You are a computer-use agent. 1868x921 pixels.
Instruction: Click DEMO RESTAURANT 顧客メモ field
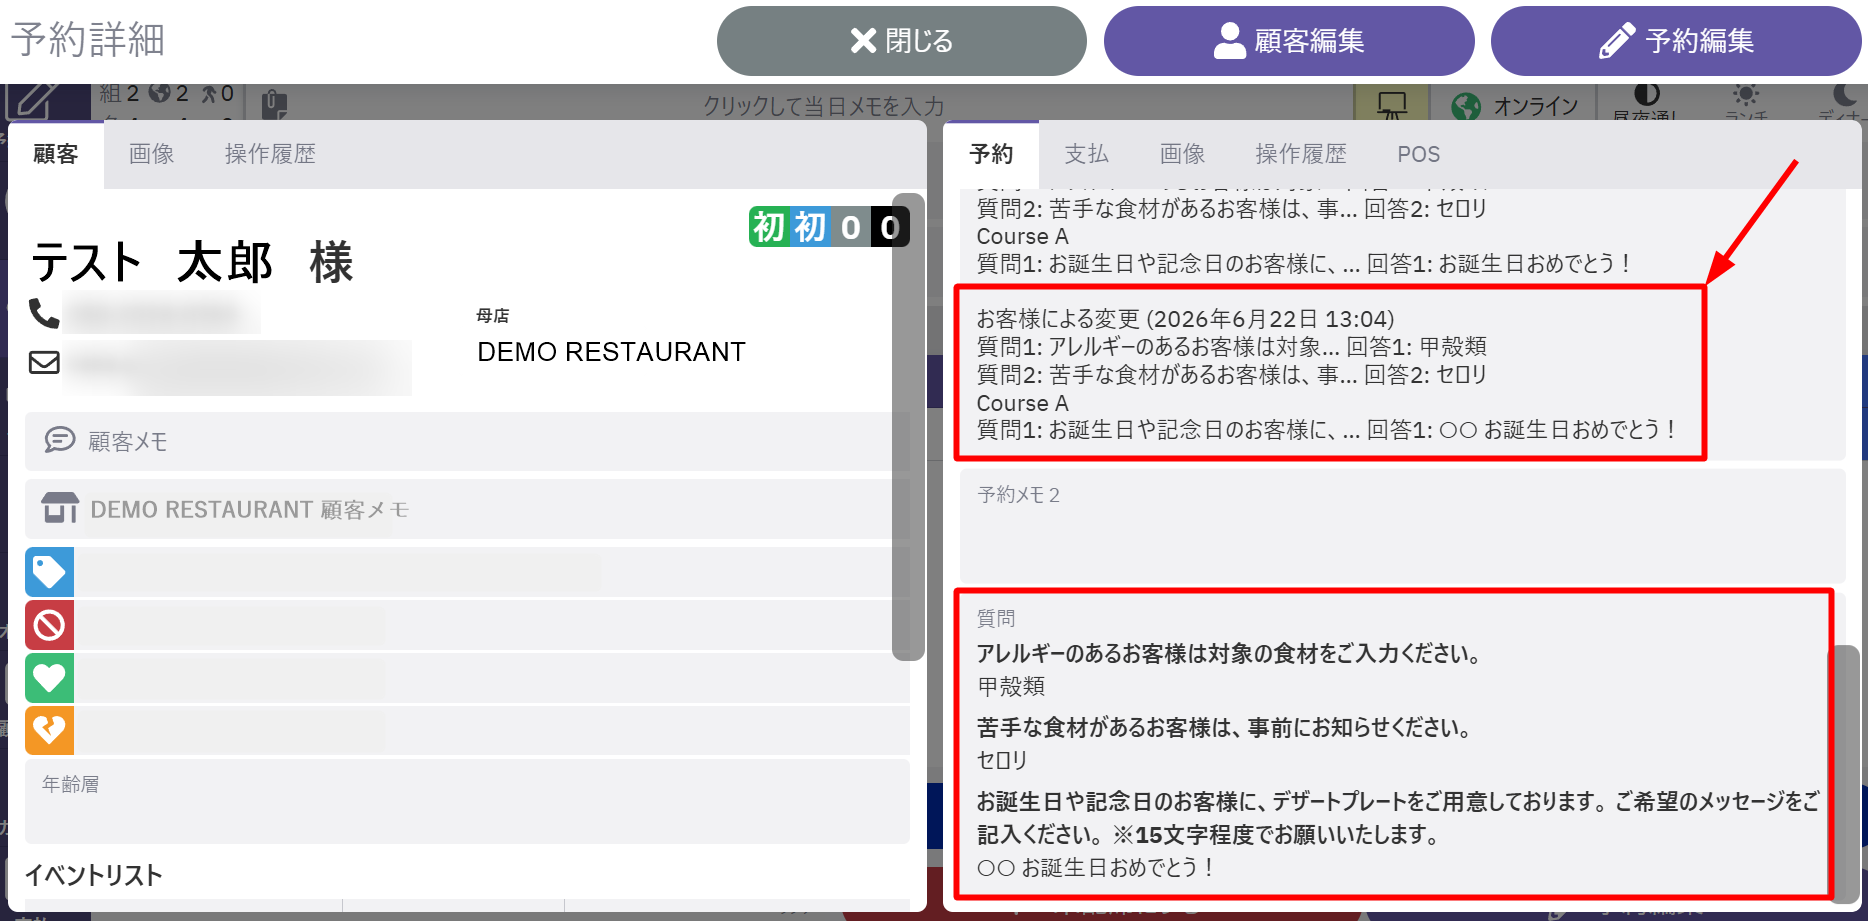(467, 509)
